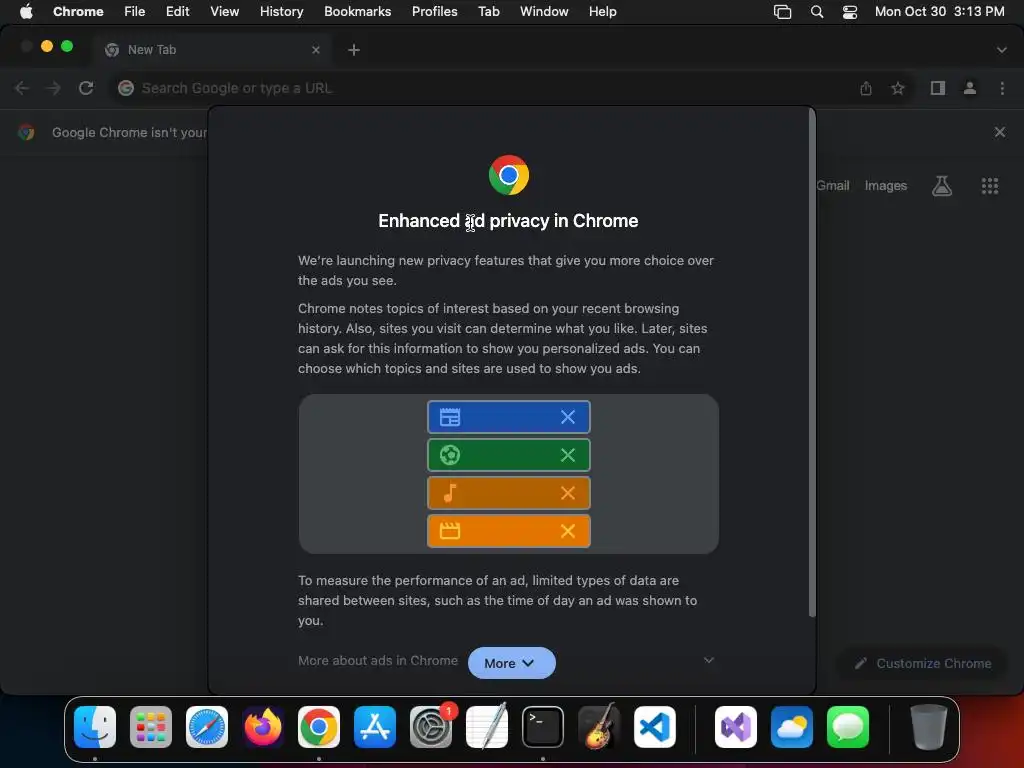
Task: Open Spotlight search in menu bar
Action: 816,12
